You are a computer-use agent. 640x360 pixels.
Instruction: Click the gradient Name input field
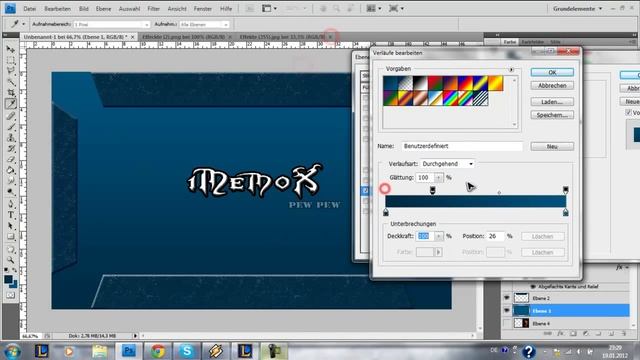[462, 146]
